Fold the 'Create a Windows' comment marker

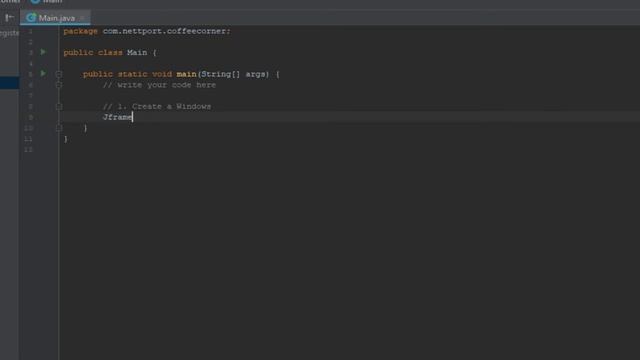(59, 107)
